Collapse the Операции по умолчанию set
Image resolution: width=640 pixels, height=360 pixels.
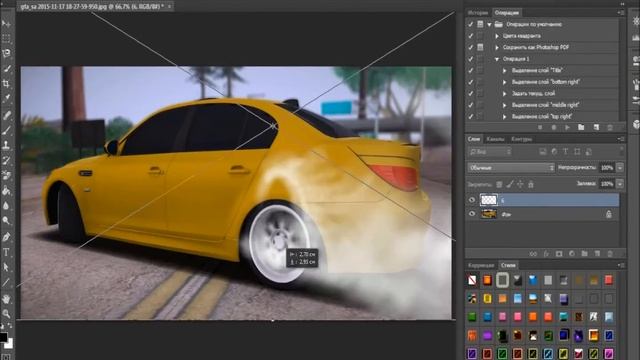(x=489, y=24)
